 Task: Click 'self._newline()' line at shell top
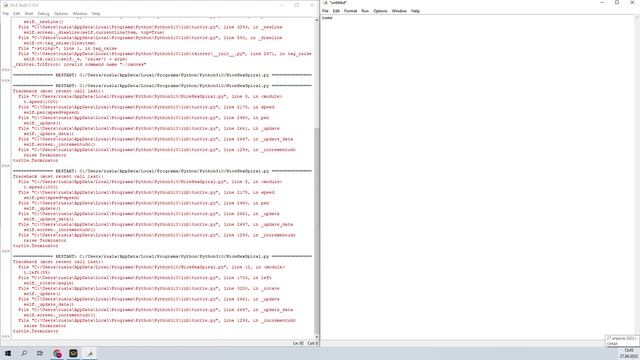44,22
